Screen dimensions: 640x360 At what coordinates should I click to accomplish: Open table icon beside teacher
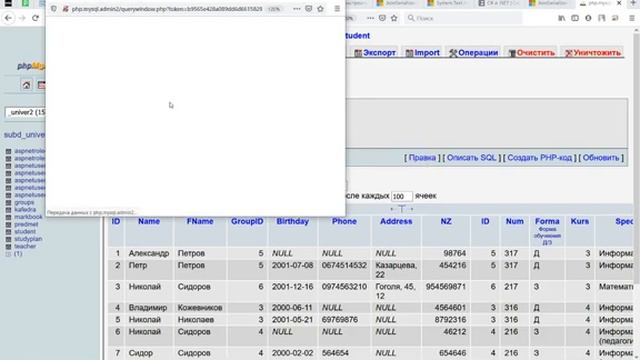coord(8,247)
